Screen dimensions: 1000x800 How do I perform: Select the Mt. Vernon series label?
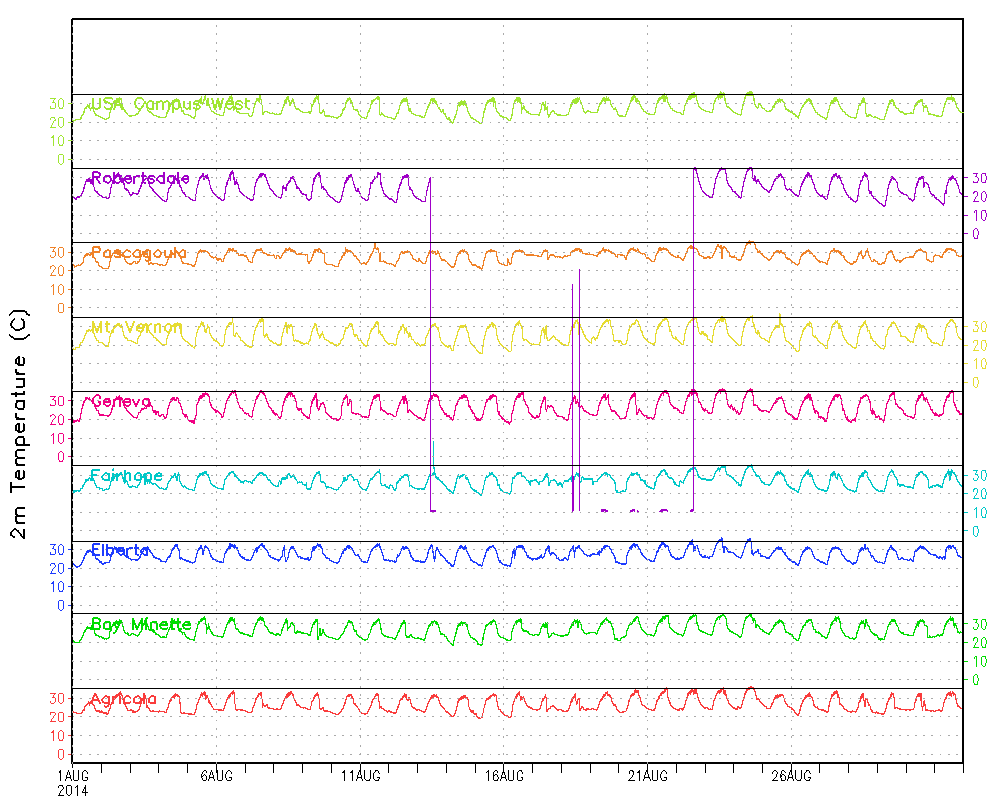(137, 327)
